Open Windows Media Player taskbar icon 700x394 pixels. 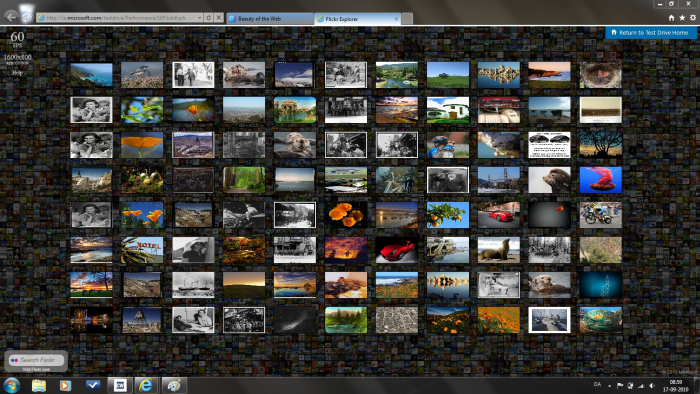click(65, 385)
